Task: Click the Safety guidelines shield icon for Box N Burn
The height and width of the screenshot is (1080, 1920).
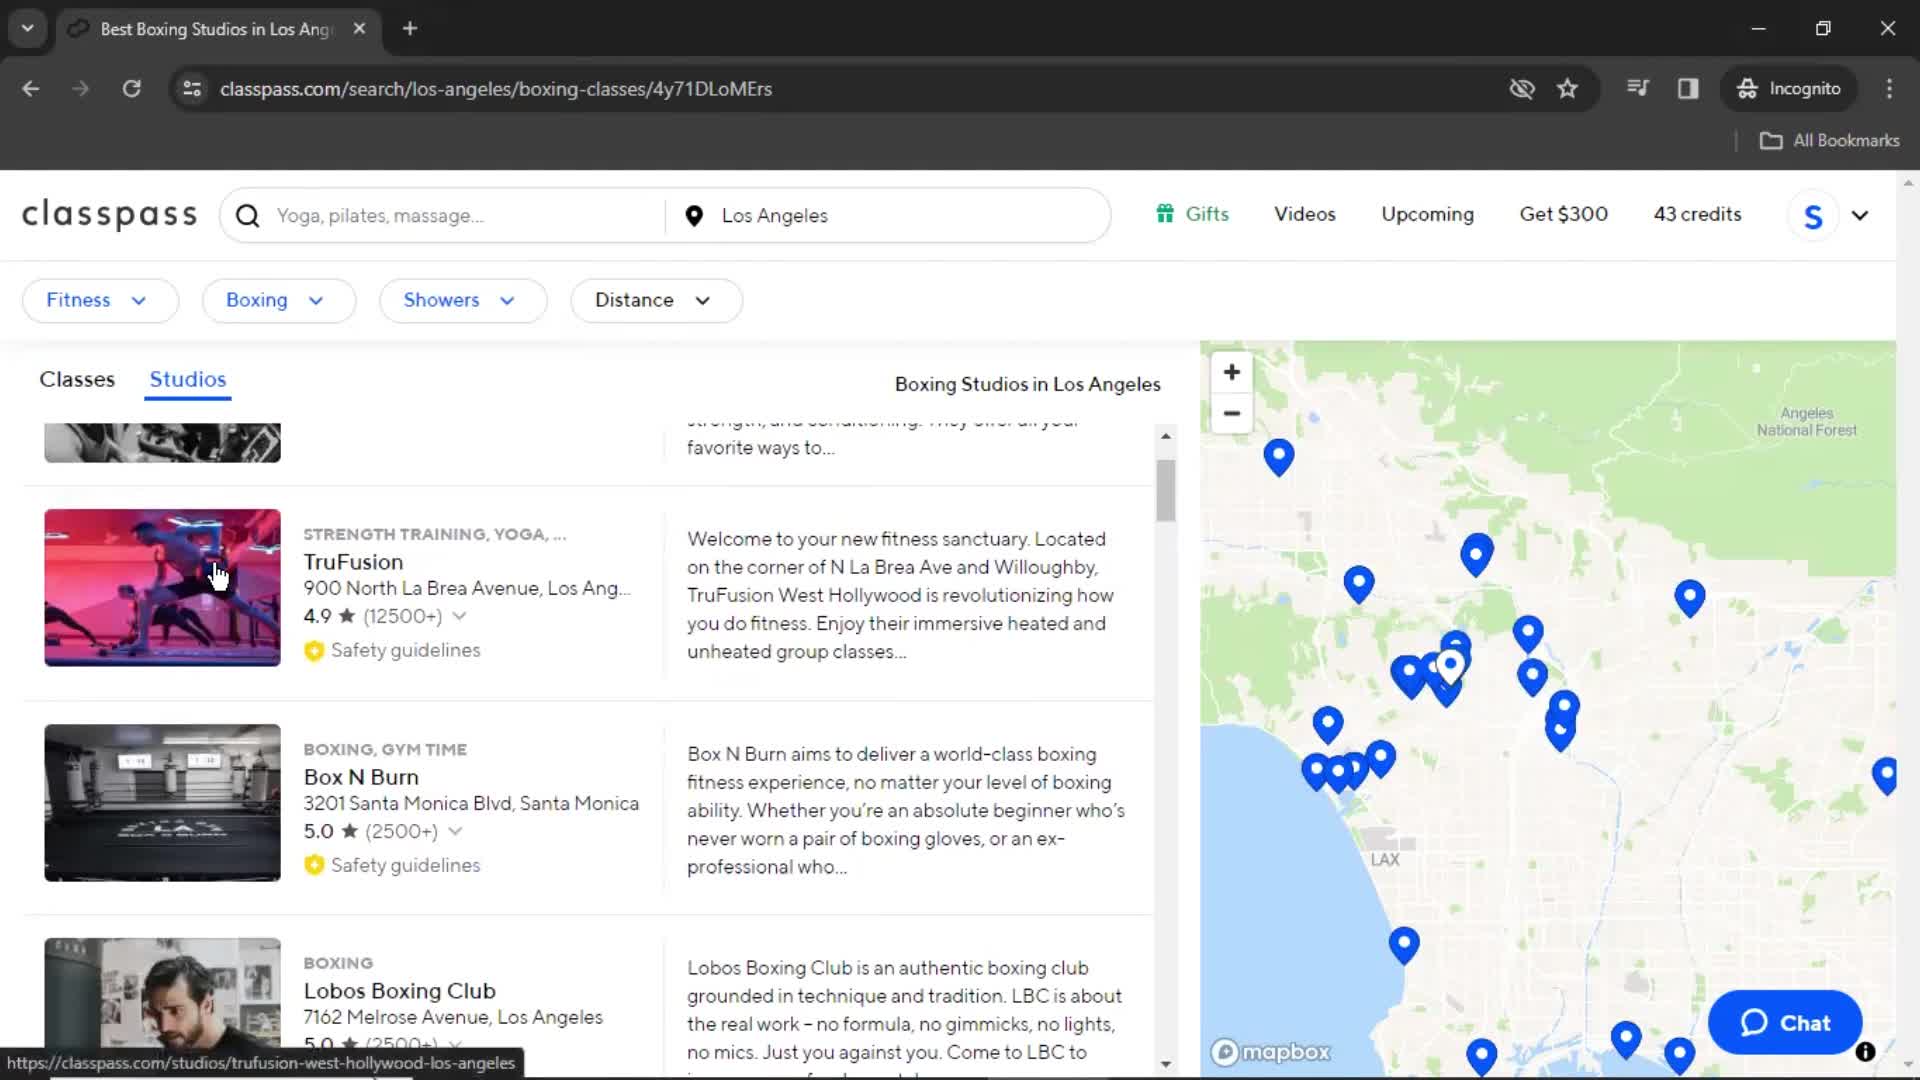Action: (x=314, y=865)
